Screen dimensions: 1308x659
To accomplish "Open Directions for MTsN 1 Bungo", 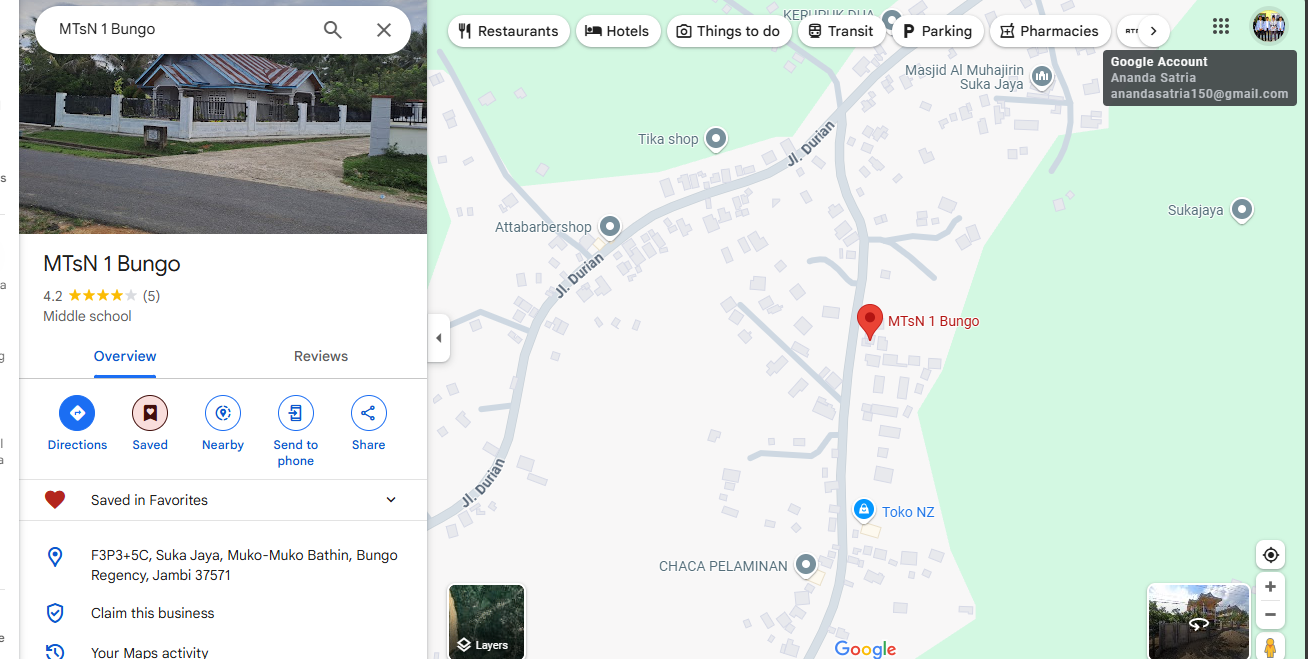I will pos(77,413).
